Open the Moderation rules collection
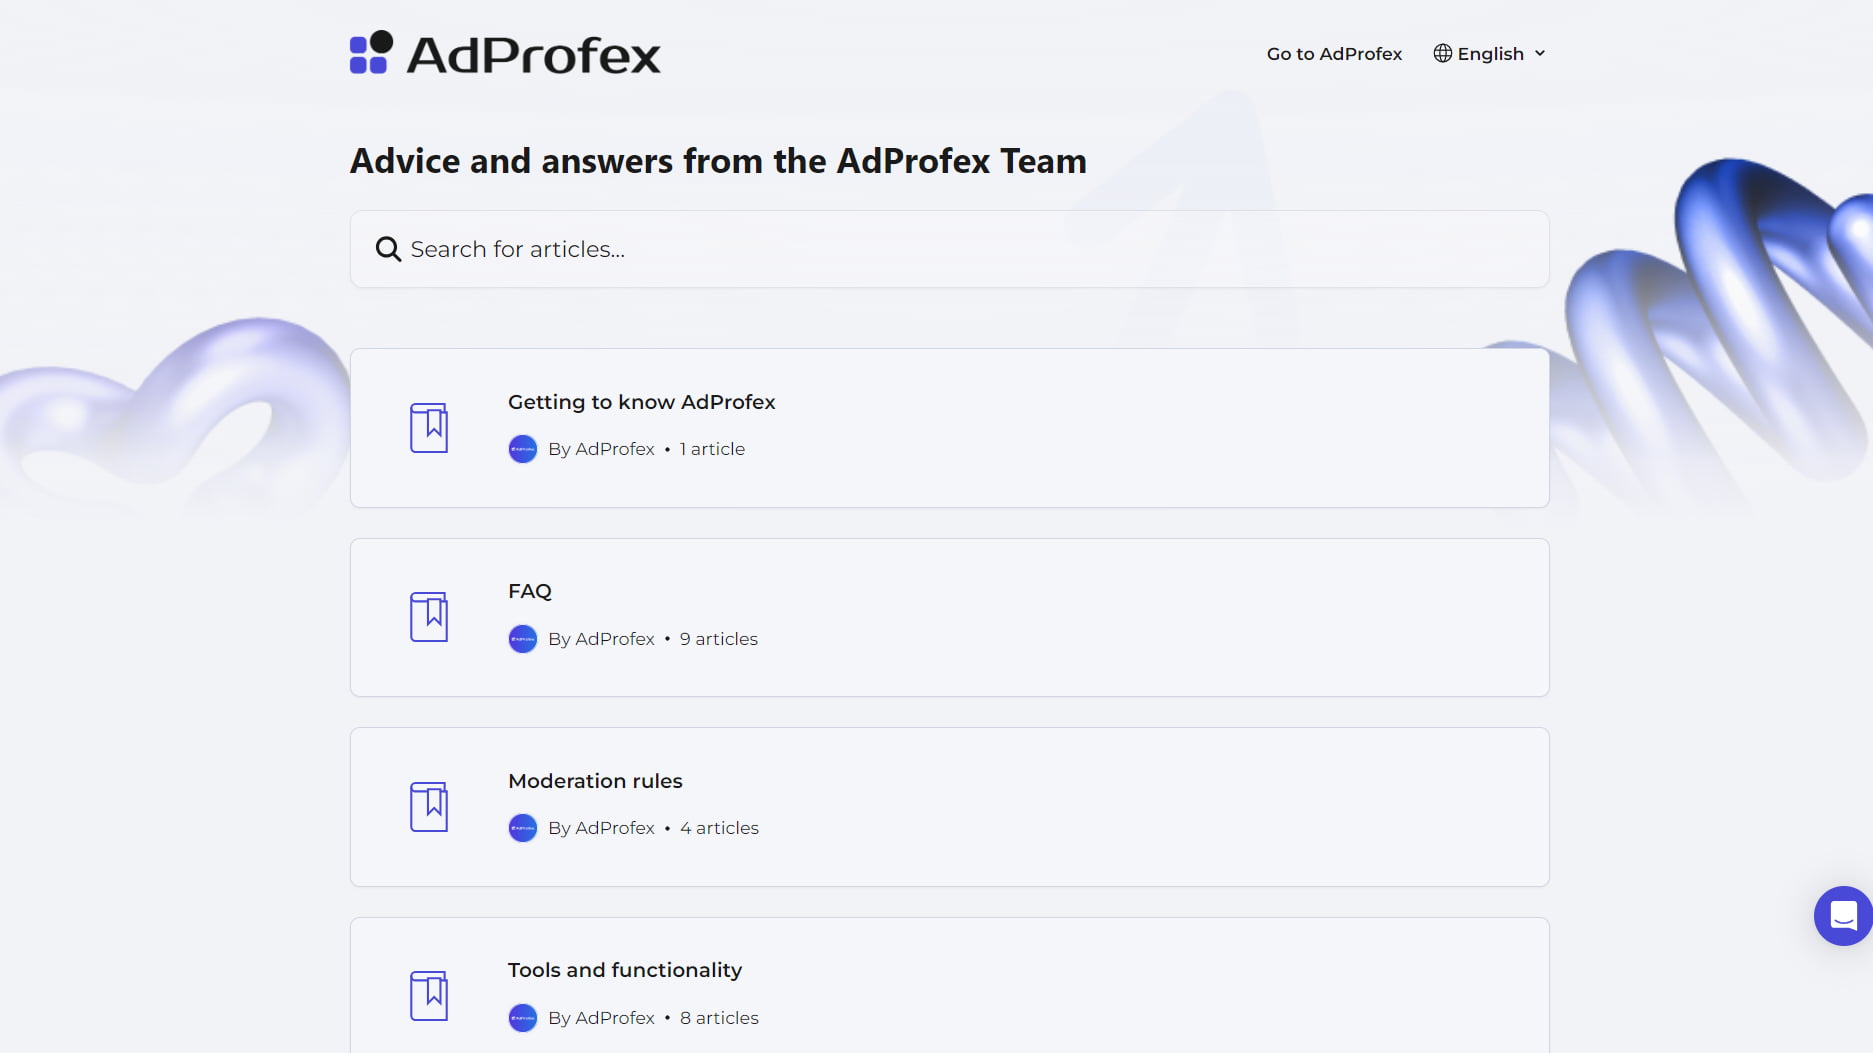 coord(949,807)
